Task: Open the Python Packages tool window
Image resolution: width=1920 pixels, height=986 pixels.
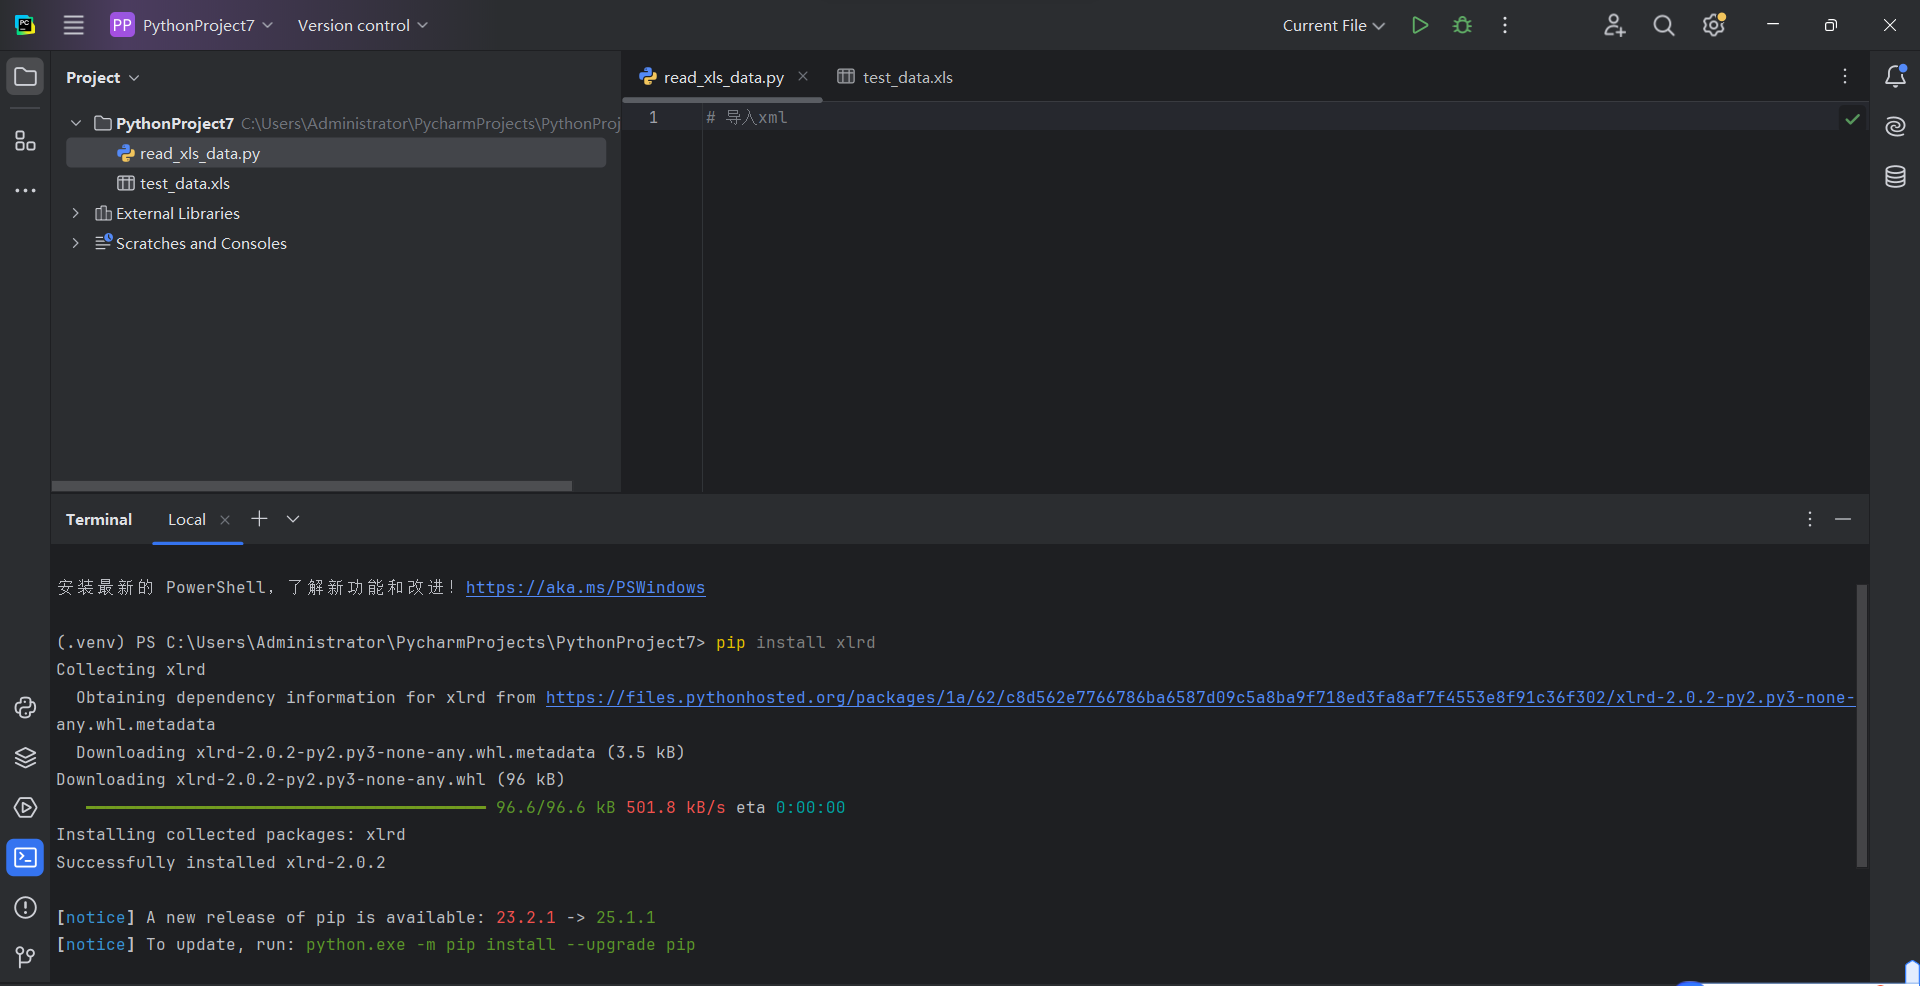Action: pyautogui.click(x=25, y=757)
